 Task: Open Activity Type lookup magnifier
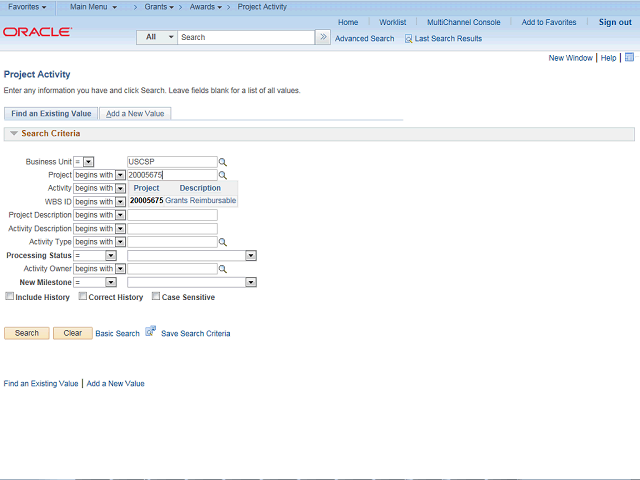point(222,242)
